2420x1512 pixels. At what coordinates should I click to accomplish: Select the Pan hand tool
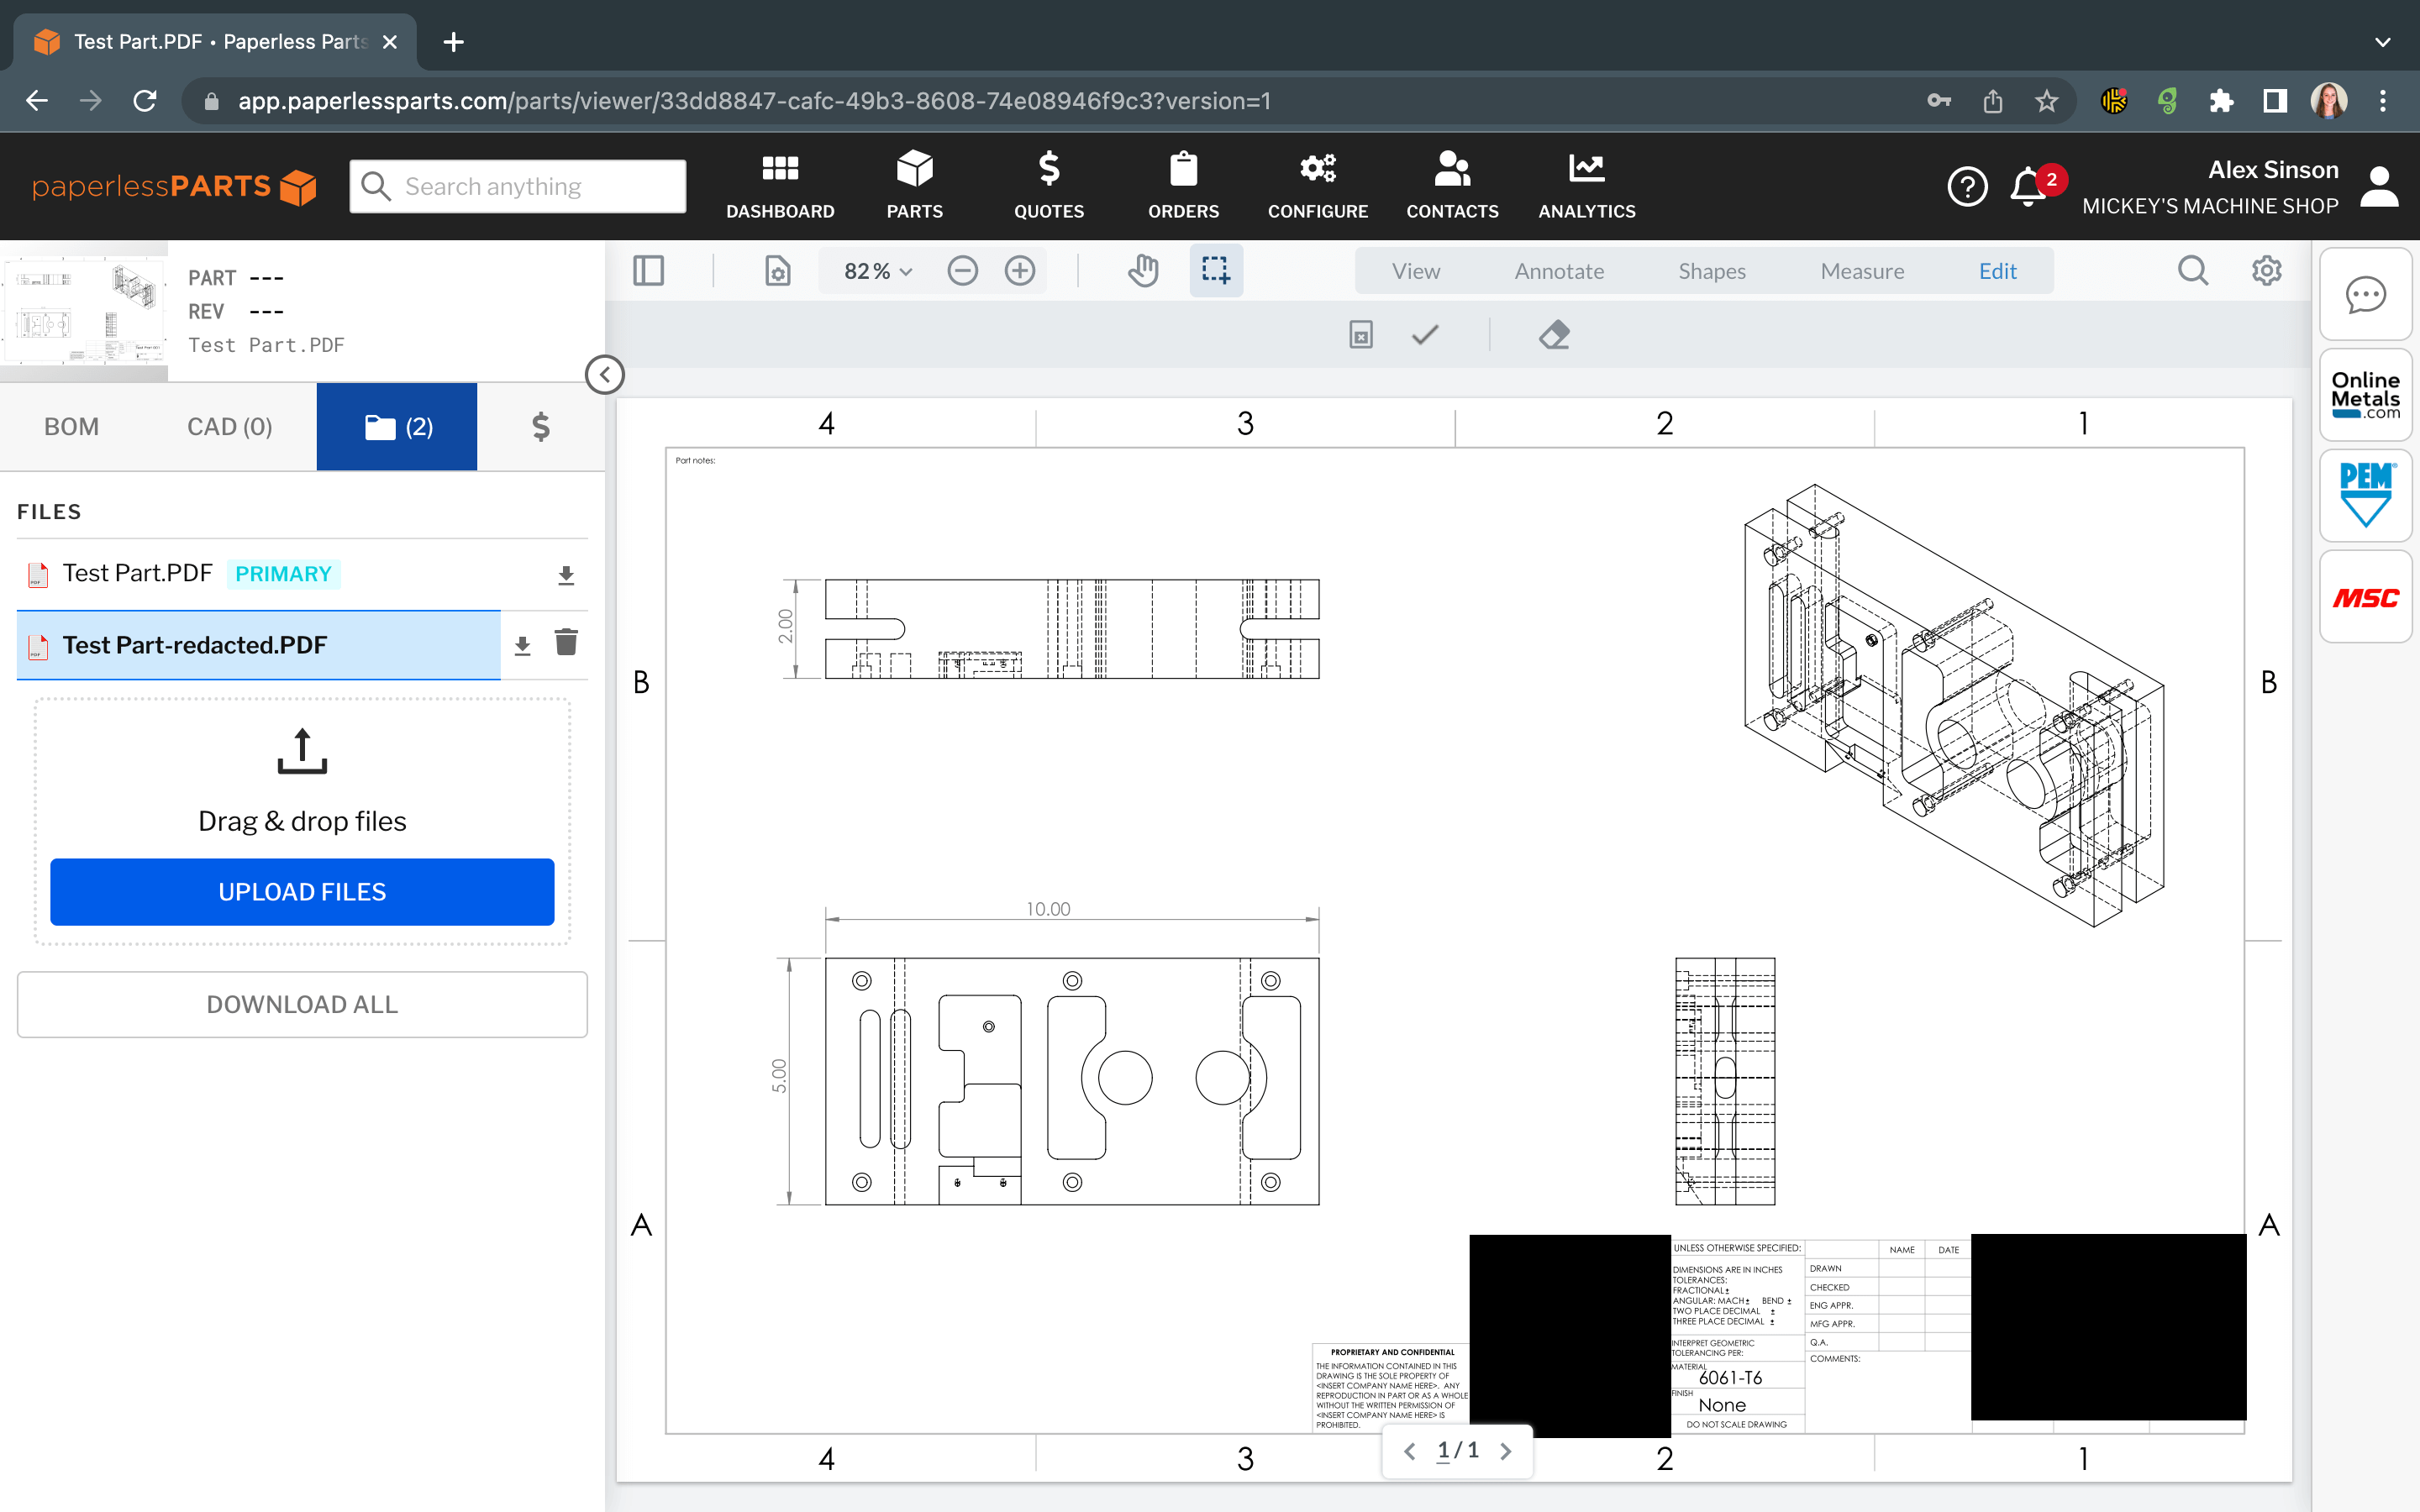click(x=1143, y=270)
